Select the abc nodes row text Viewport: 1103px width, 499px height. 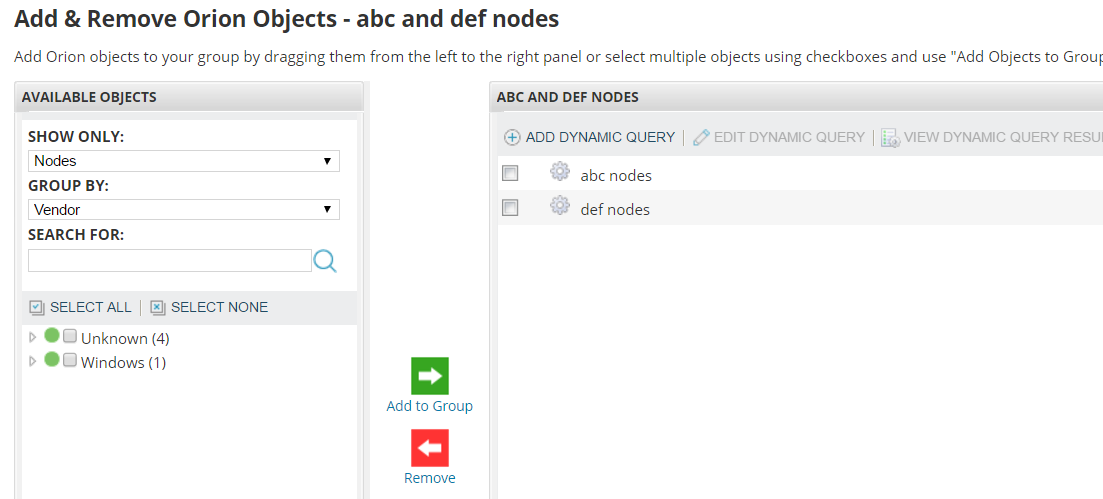[x=616, y=176]
